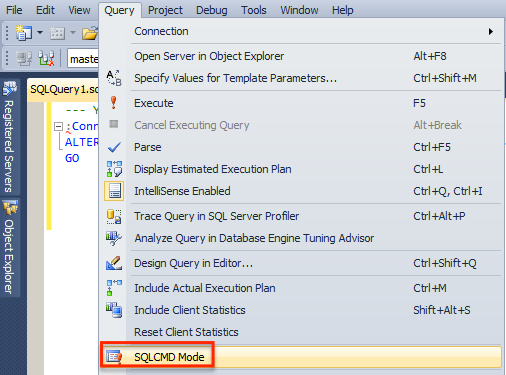Open the Debug menu
Image resolution: width=506 pixels, height=375 pixels.
pyautogui.click(x=212, y=10)
